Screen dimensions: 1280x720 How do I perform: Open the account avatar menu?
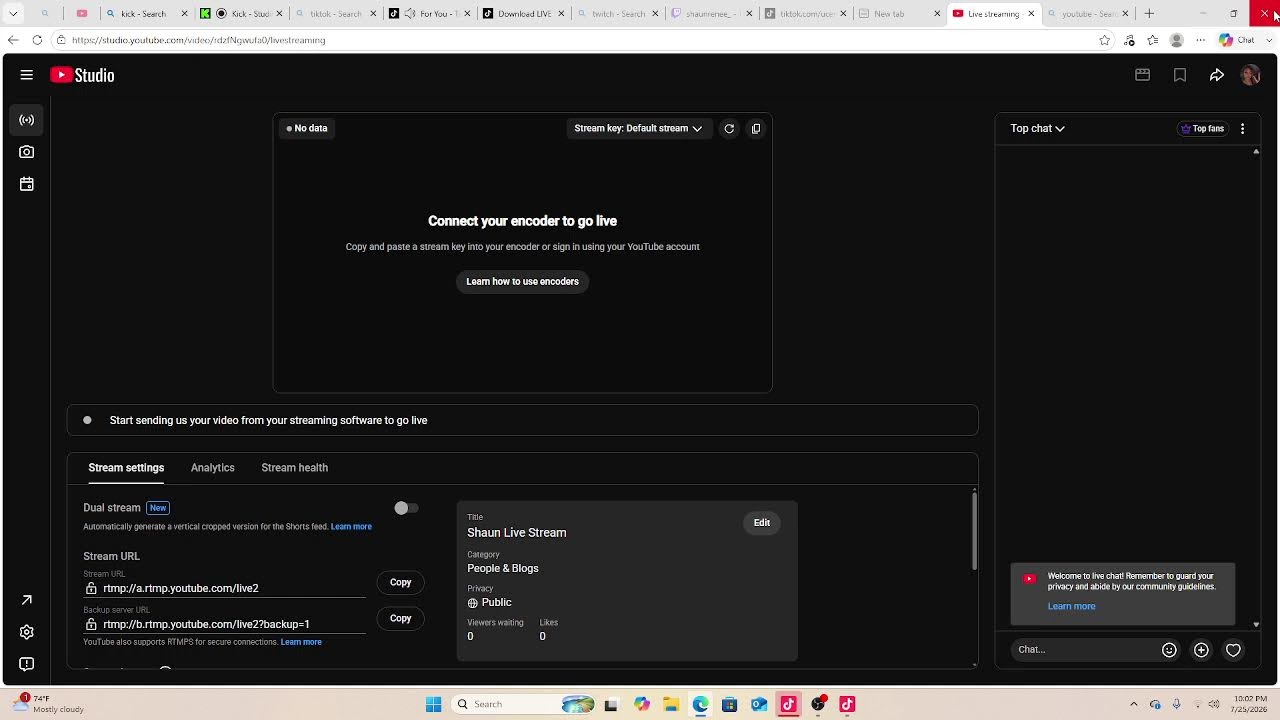(x=1250, y=75)
